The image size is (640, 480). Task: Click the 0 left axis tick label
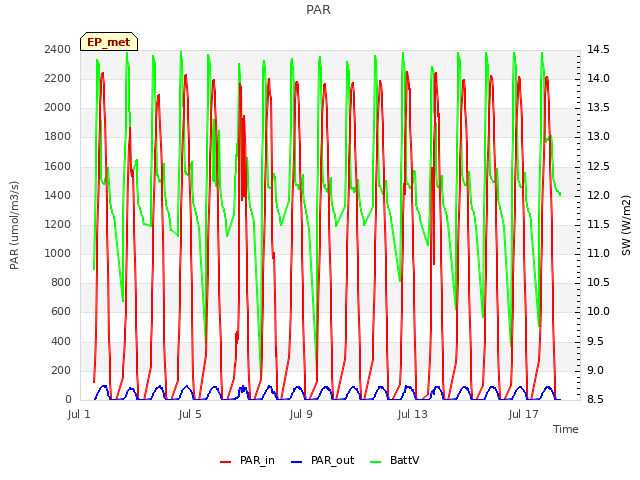[68, 399]
